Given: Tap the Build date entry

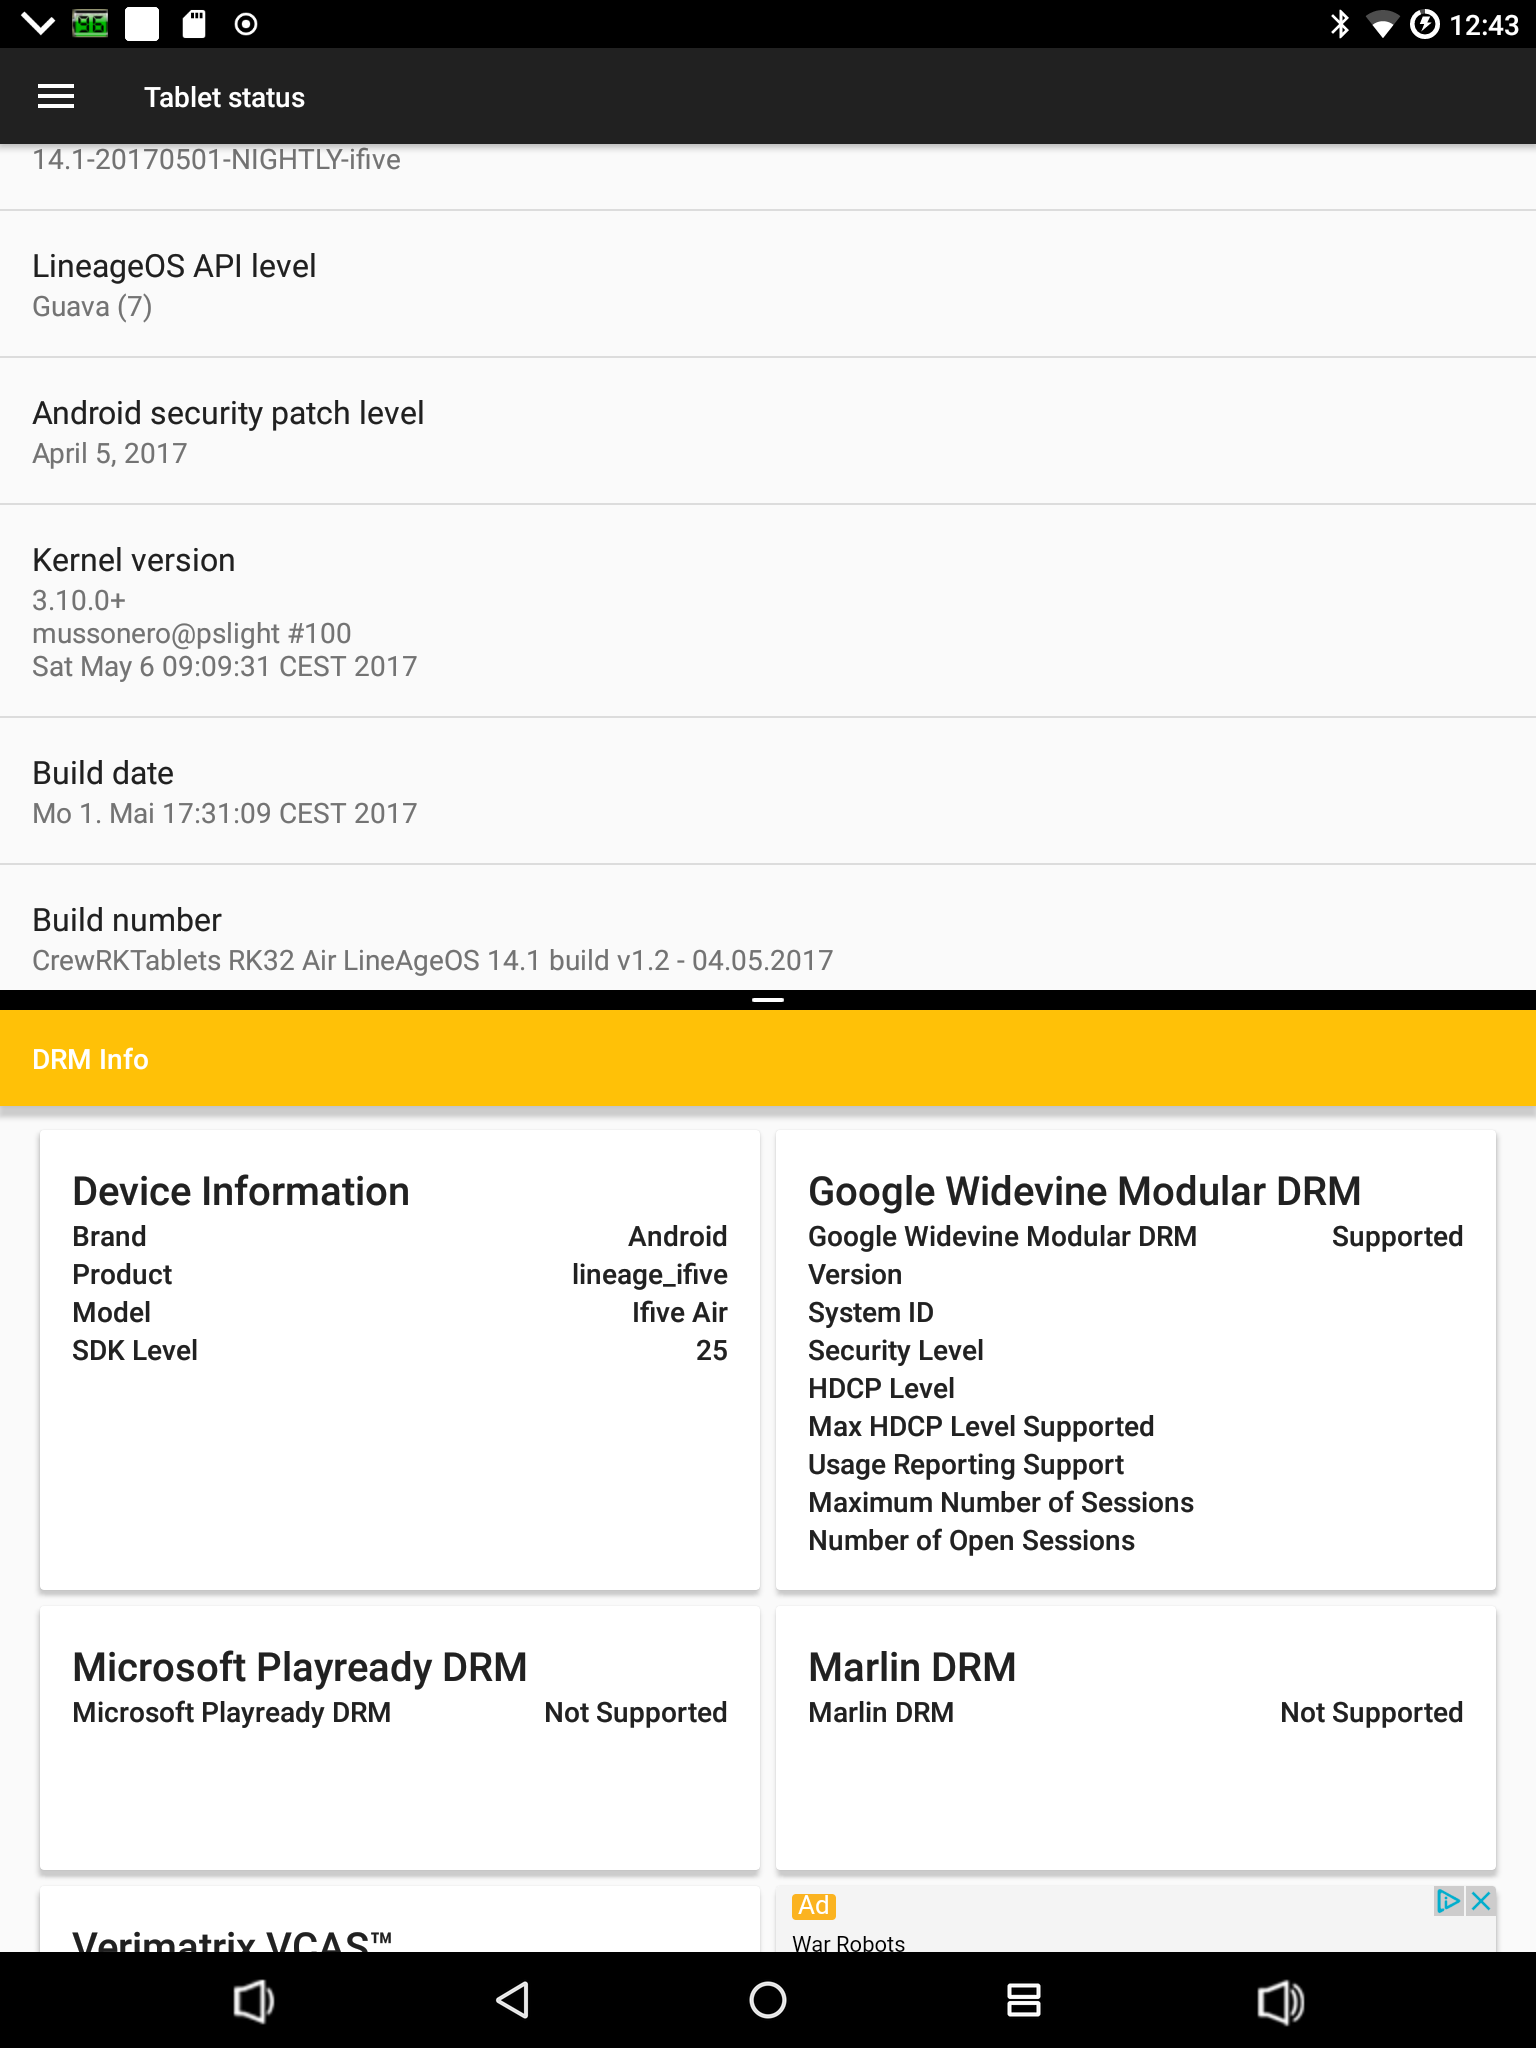Looking at the screenshot, I should [767, 791].
